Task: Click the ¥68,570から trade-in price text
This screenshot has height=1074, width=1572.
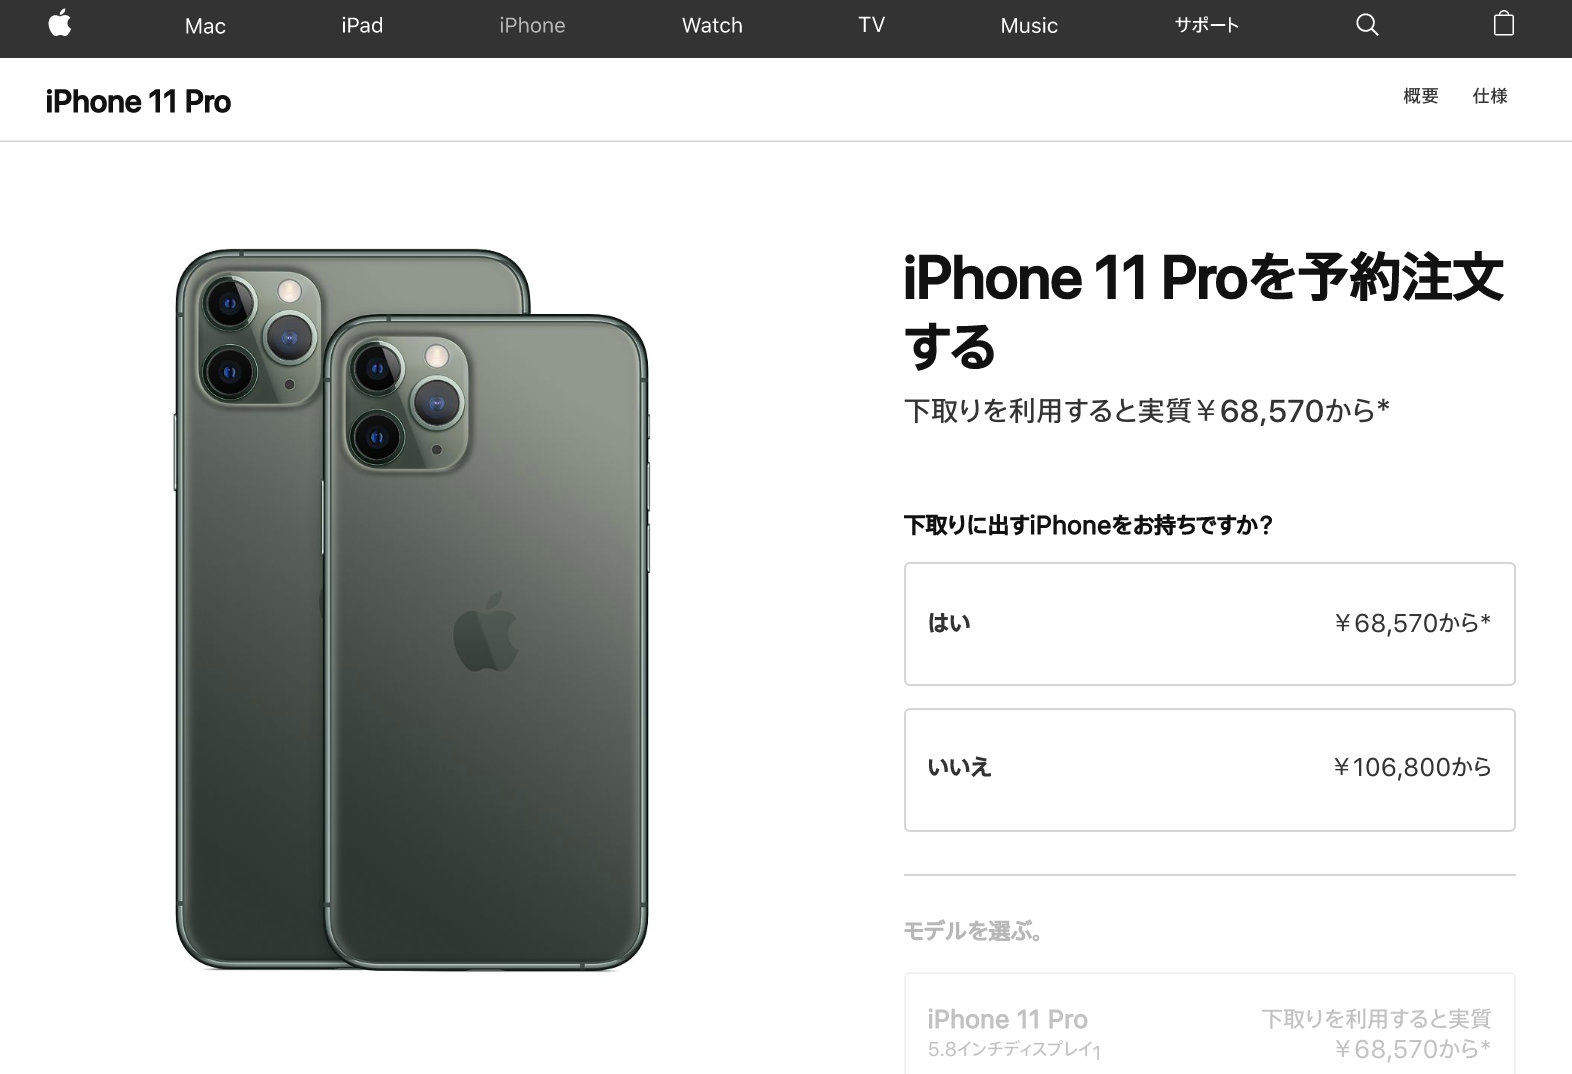Action: 1412,624
